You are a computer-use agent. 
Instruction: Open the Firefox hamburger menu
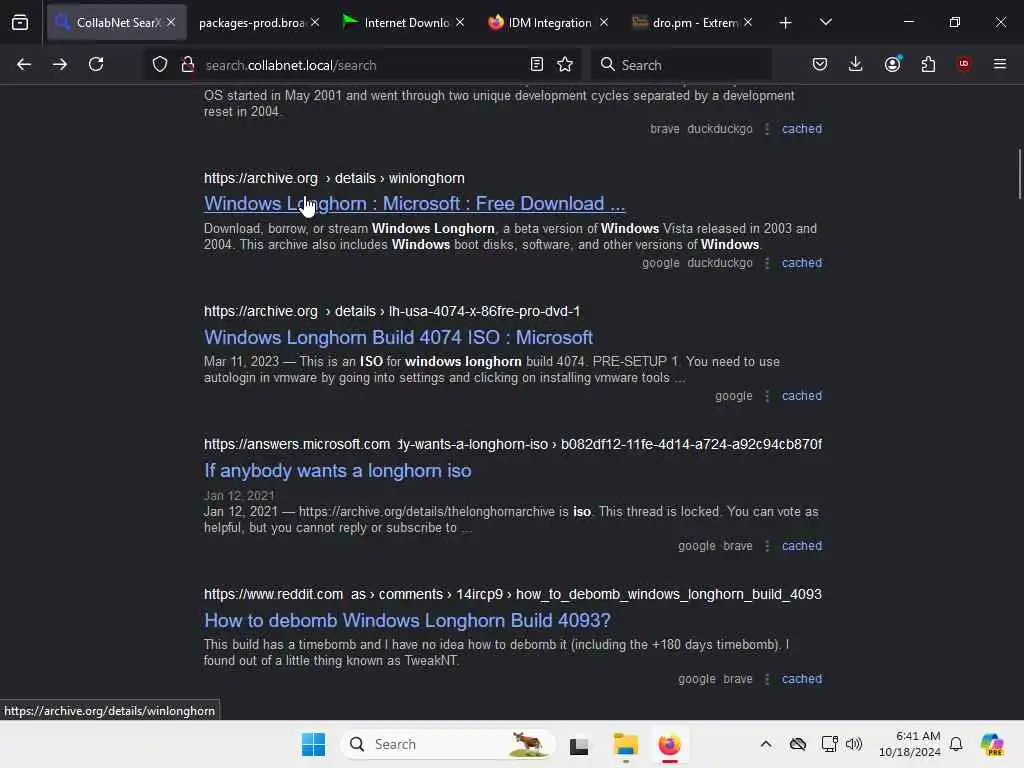coord(1000,64)
